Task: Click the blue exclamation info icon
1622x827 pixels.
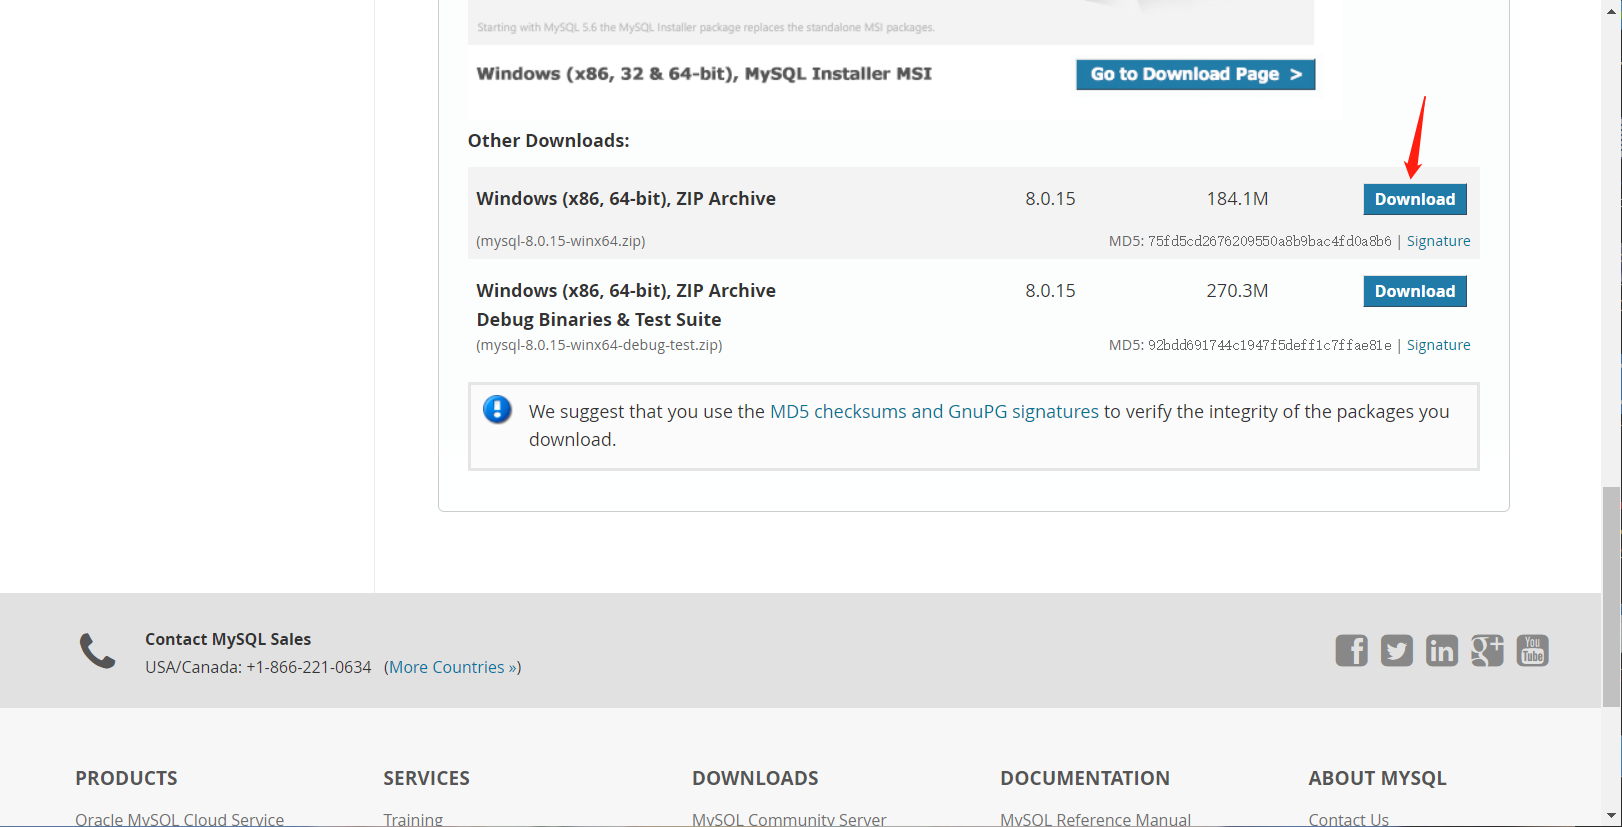Action: click(497, 409)
